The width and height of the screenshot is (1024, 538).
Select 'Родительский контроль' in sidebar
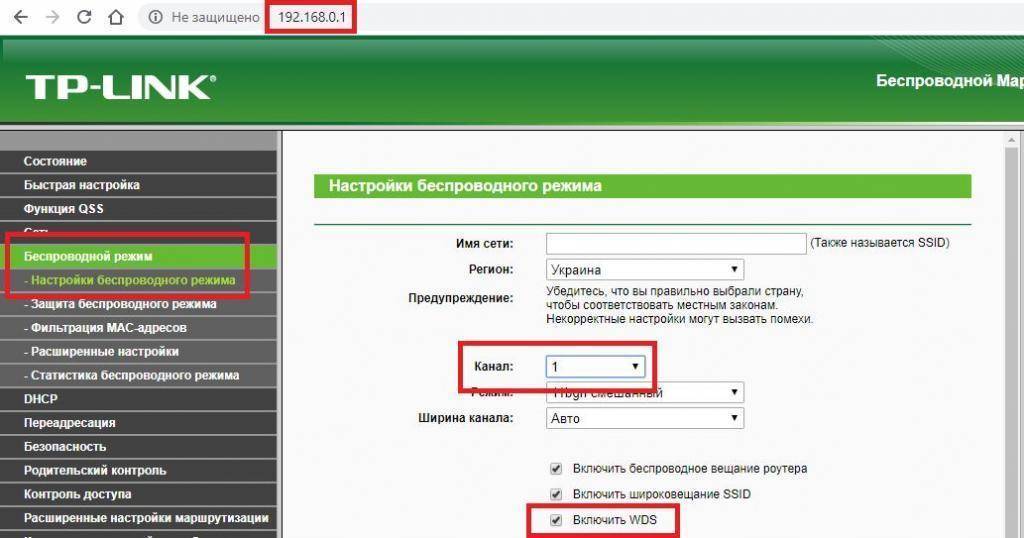click(x=95, y=470)
